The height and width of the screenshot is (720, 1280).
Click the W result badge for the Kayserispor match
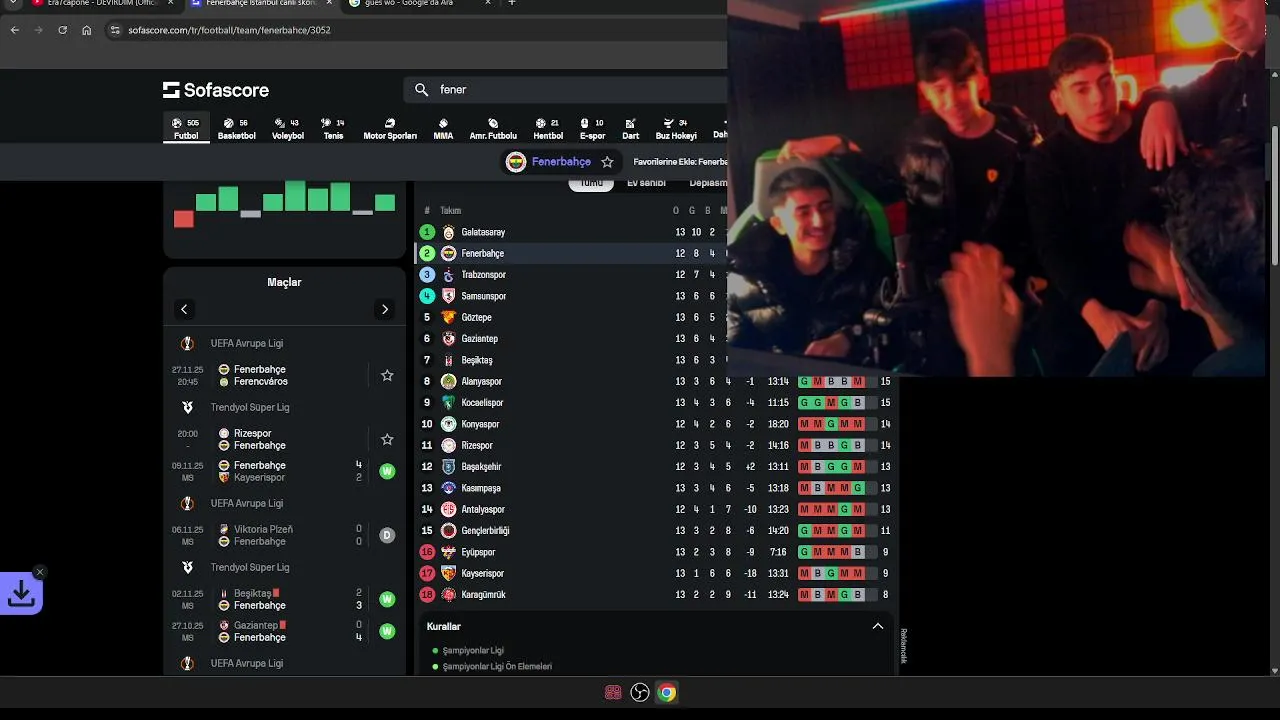click(387, 471)
